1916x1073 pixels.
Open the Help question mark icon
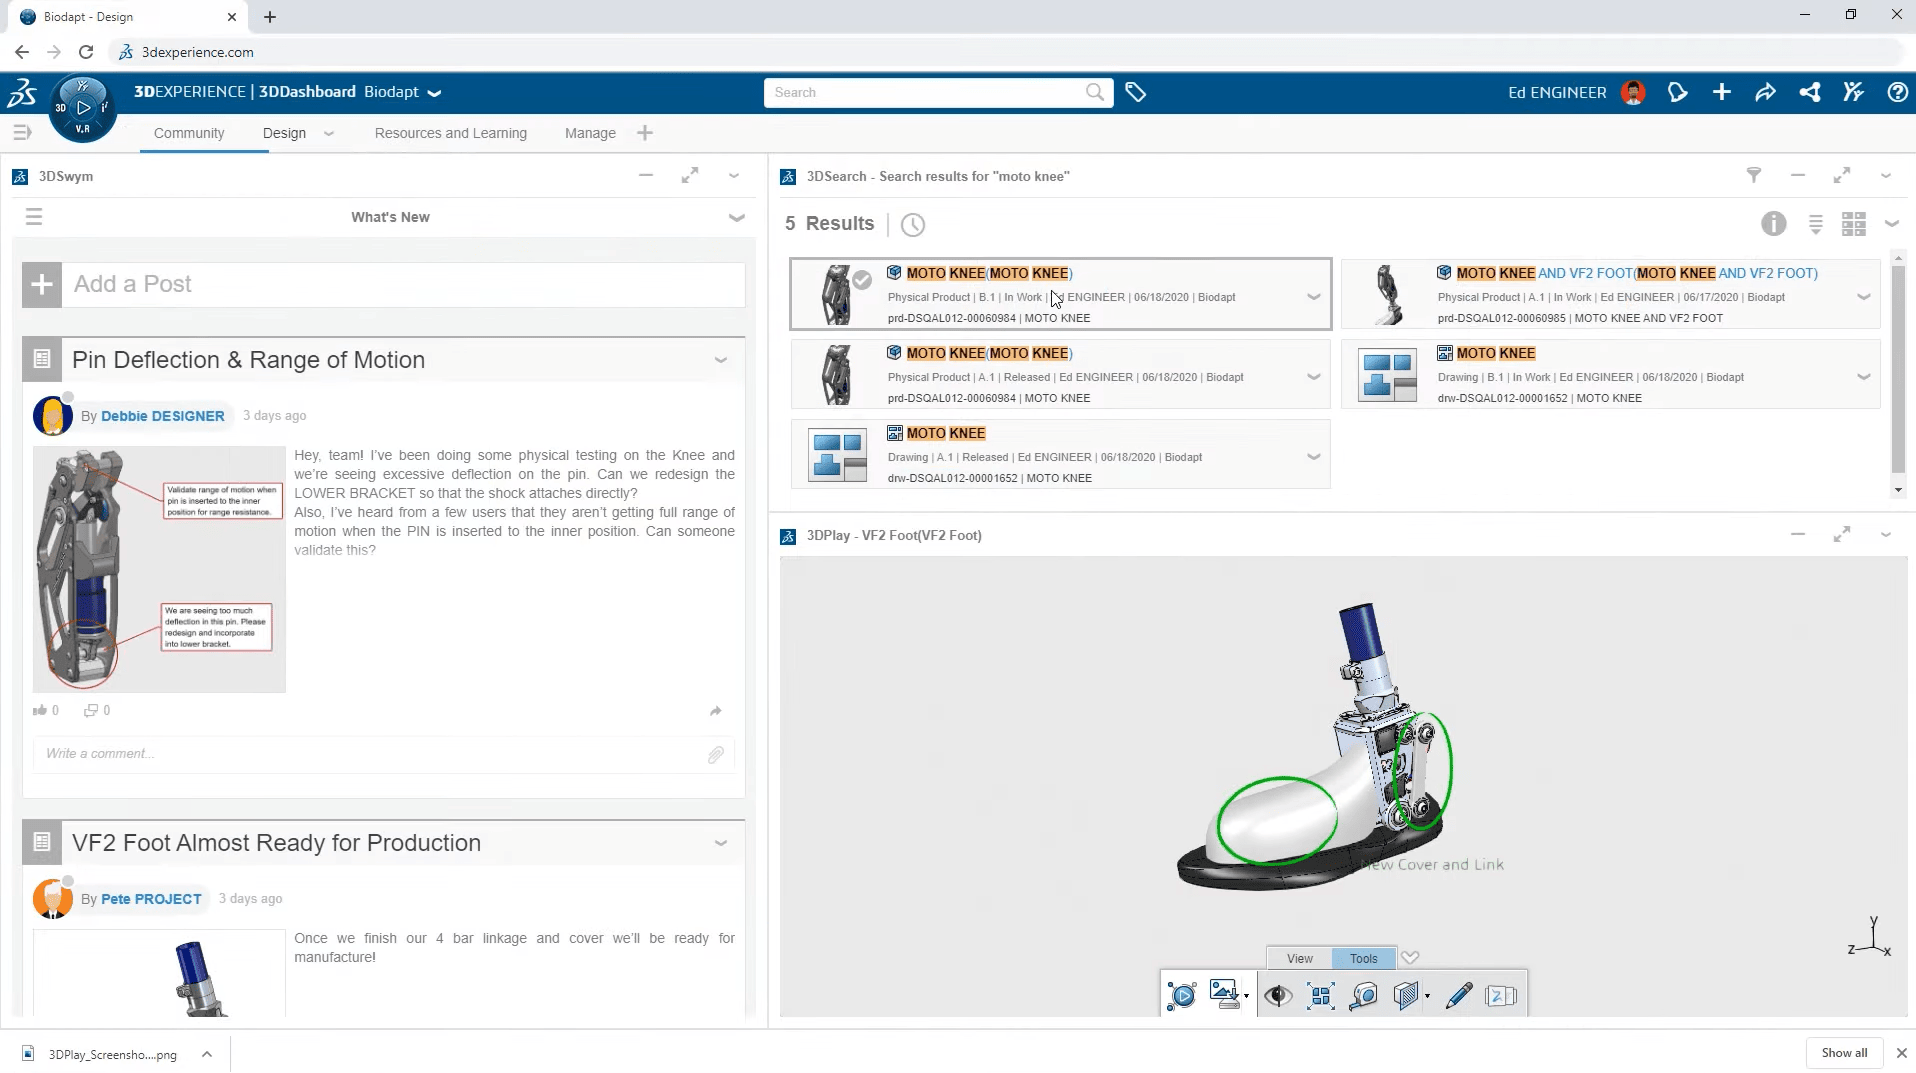pos(1897,92)
